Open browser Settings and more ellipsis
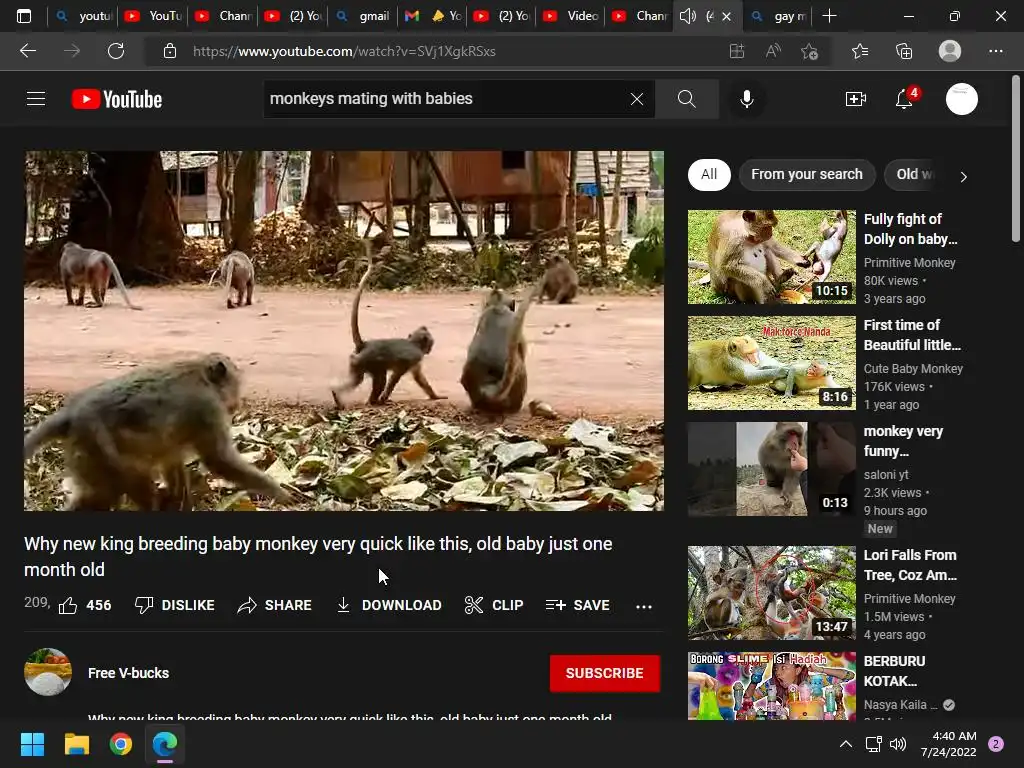 click(x=995, y=51)
